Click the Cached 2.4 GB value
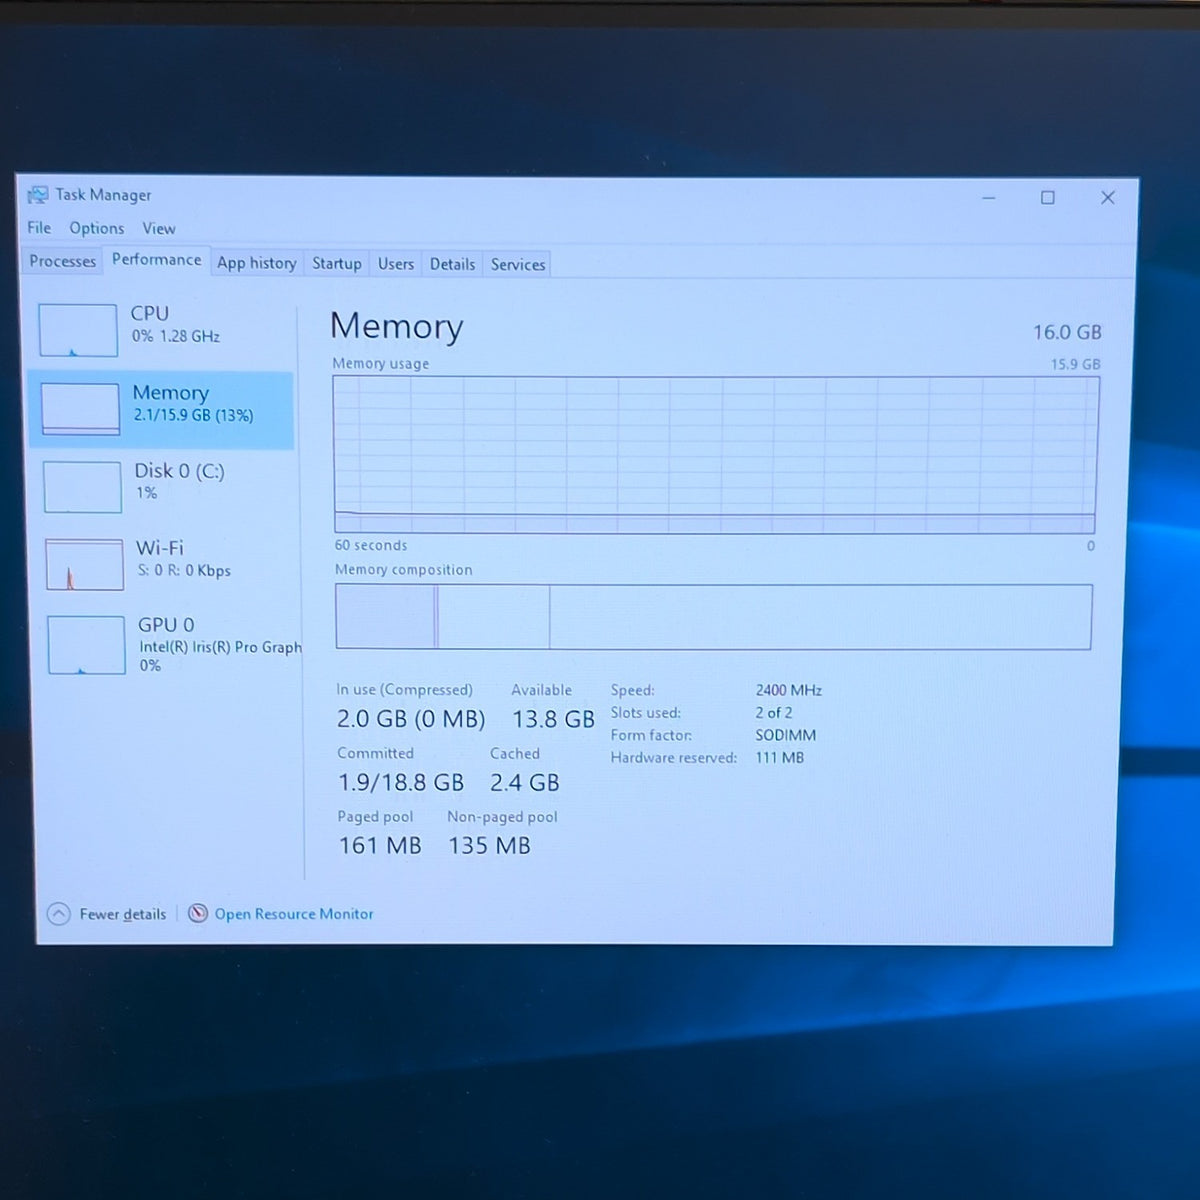The image size is (1200, 1200). 524,782
